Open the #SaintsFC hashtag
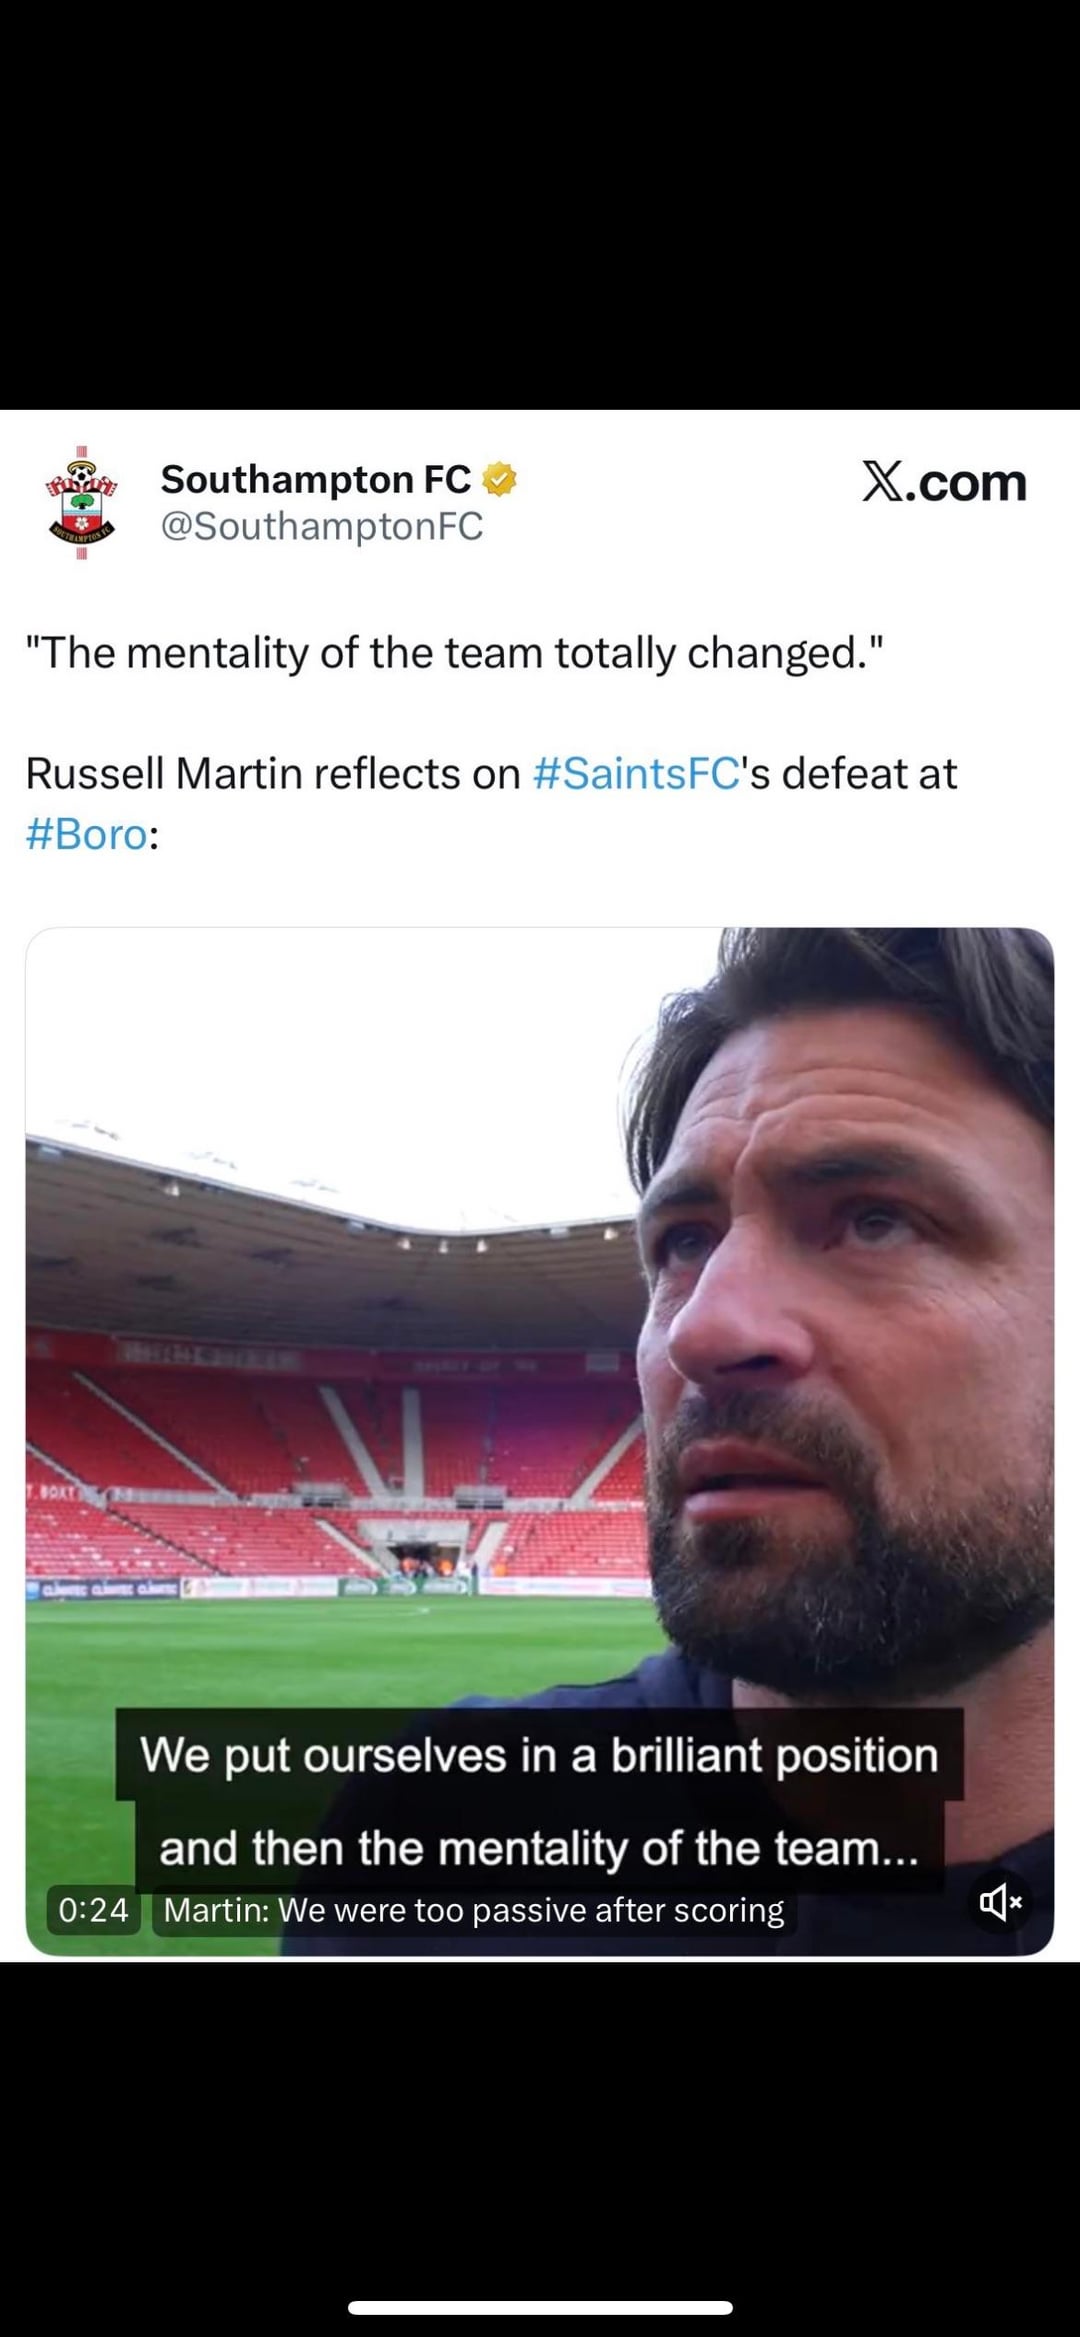This screenshot has width=1080, height=2337. click(636, 774)
